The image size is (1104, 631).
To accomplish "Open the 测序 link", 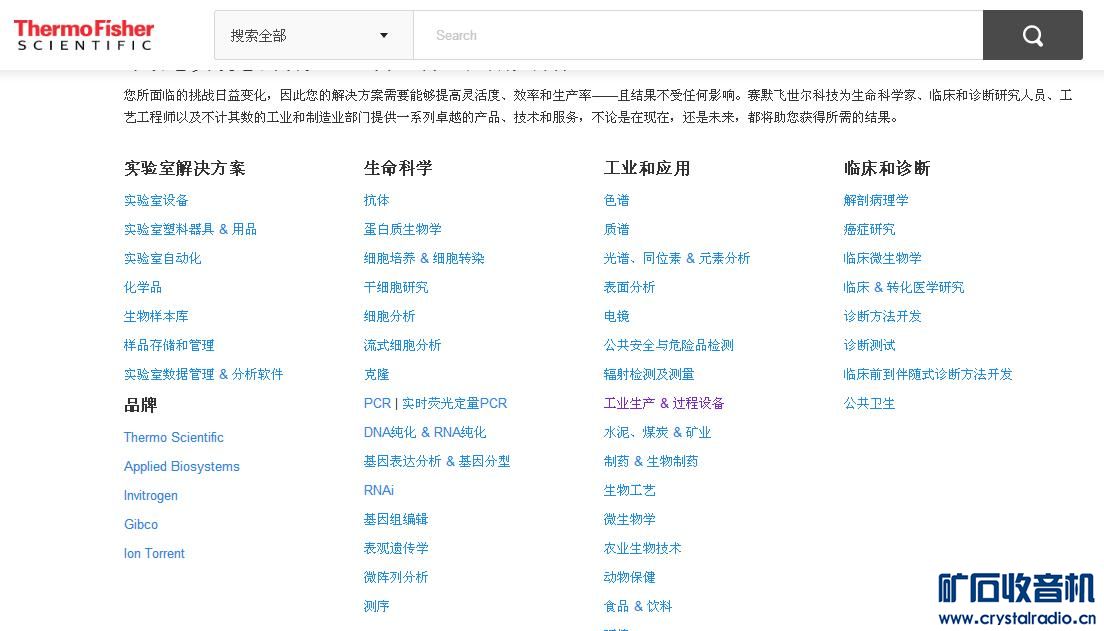I will pos(377,606).
